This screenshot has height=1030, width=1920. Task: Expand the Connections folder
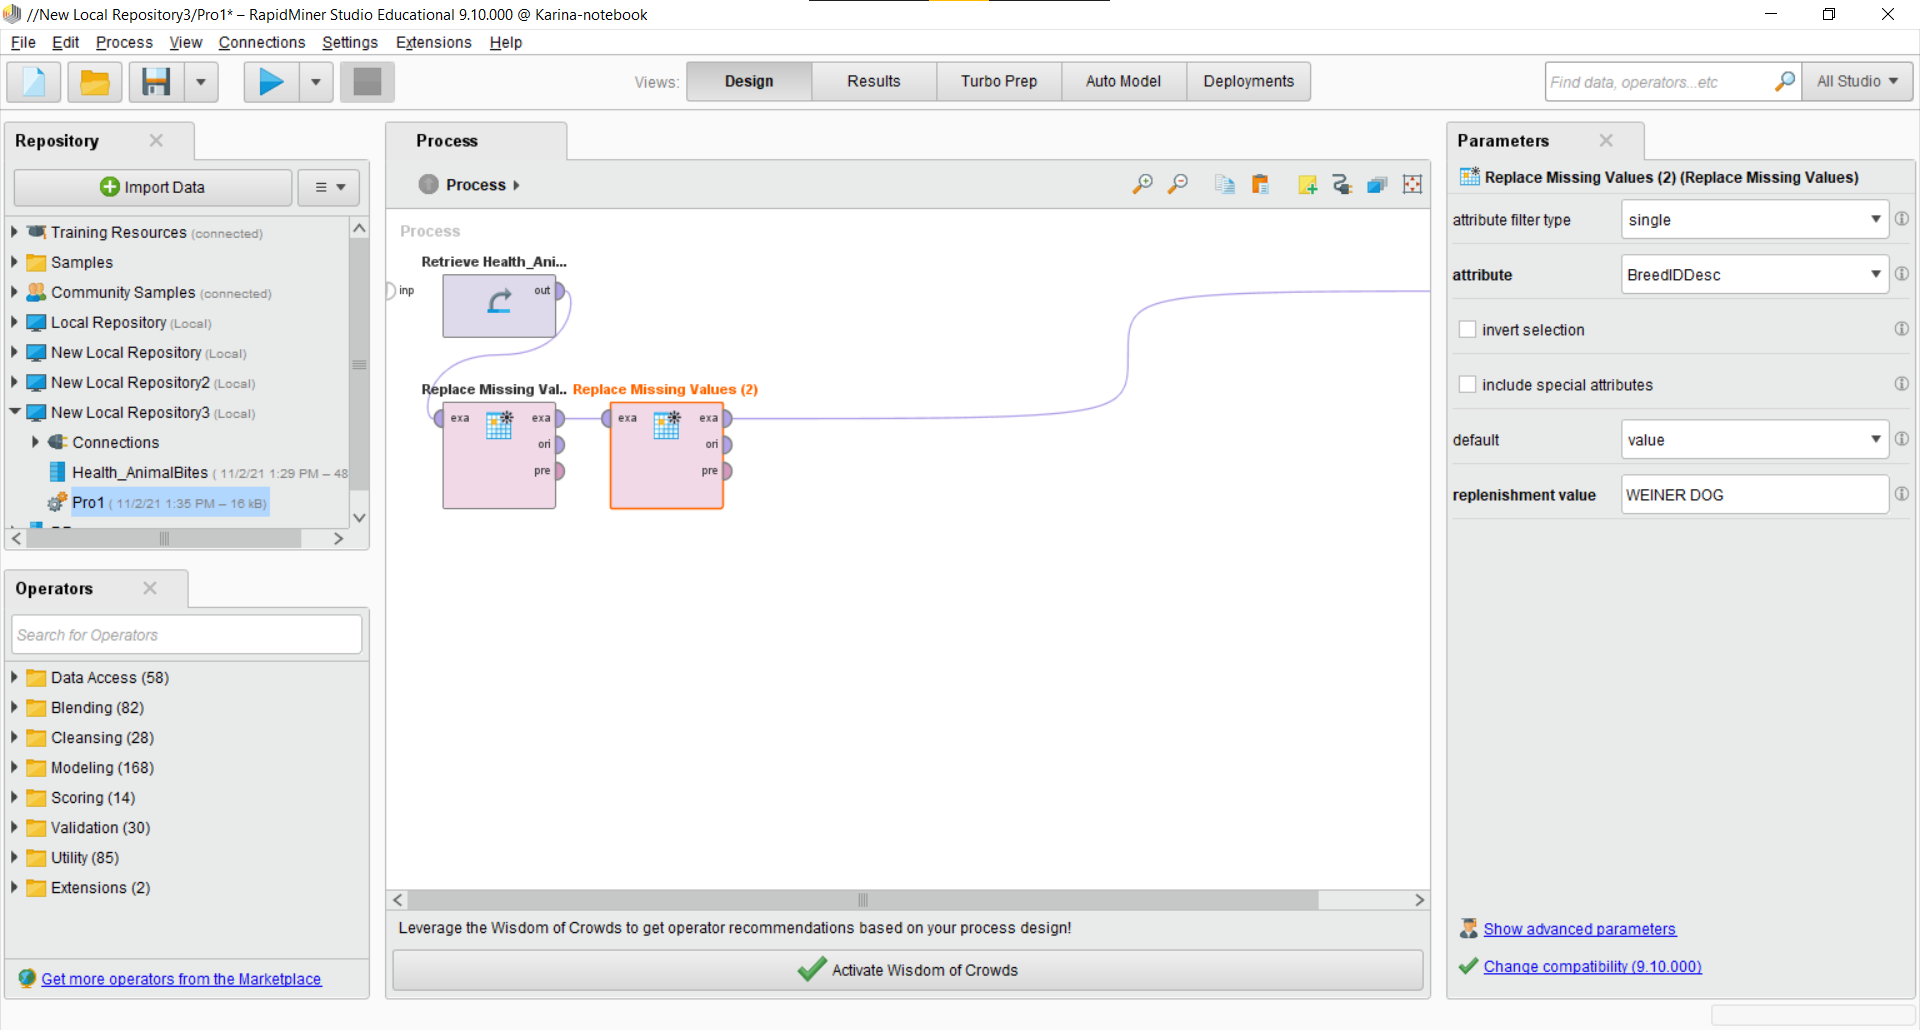point(35,441)
